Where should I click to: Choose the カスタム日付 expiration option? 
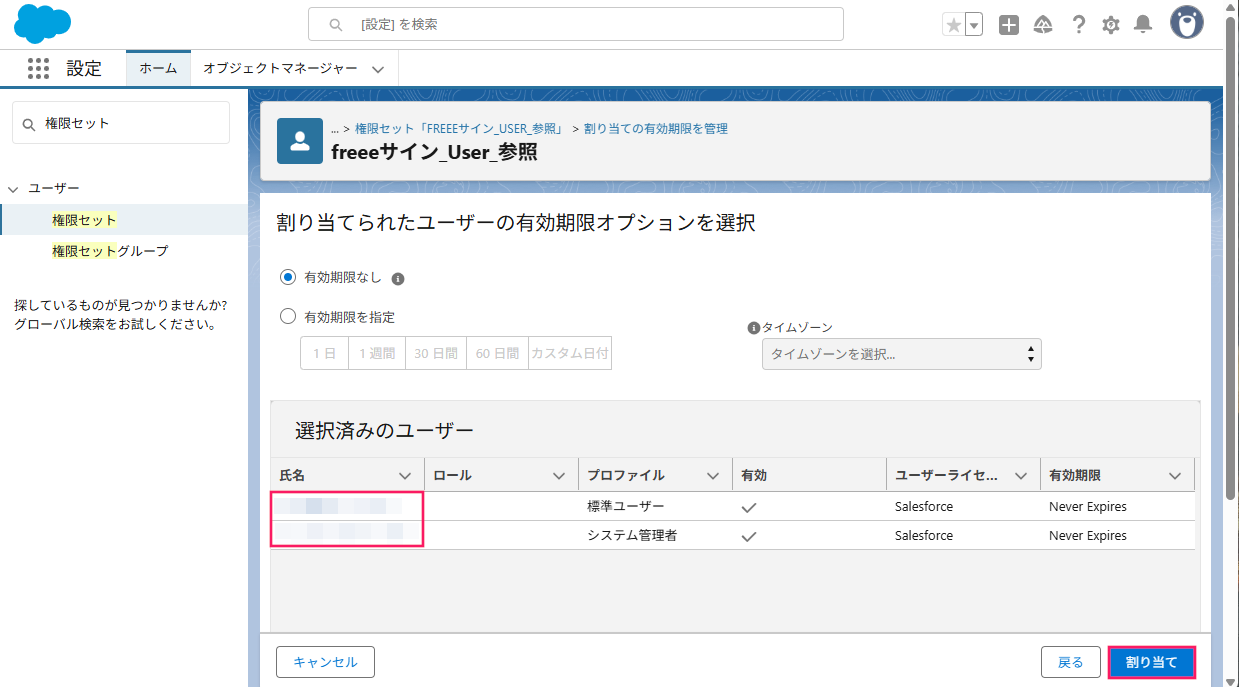click(570, 353)
